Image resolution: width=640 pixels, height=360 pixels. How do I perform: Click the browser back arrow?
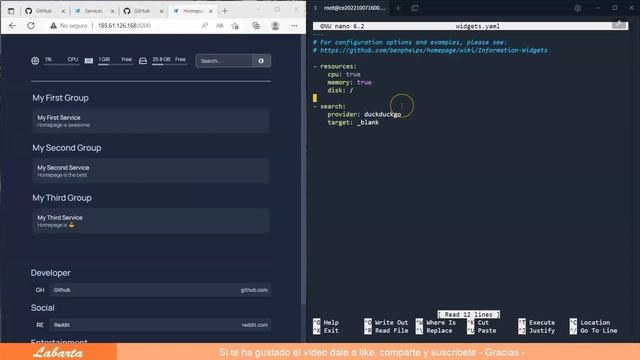[12, 25]
